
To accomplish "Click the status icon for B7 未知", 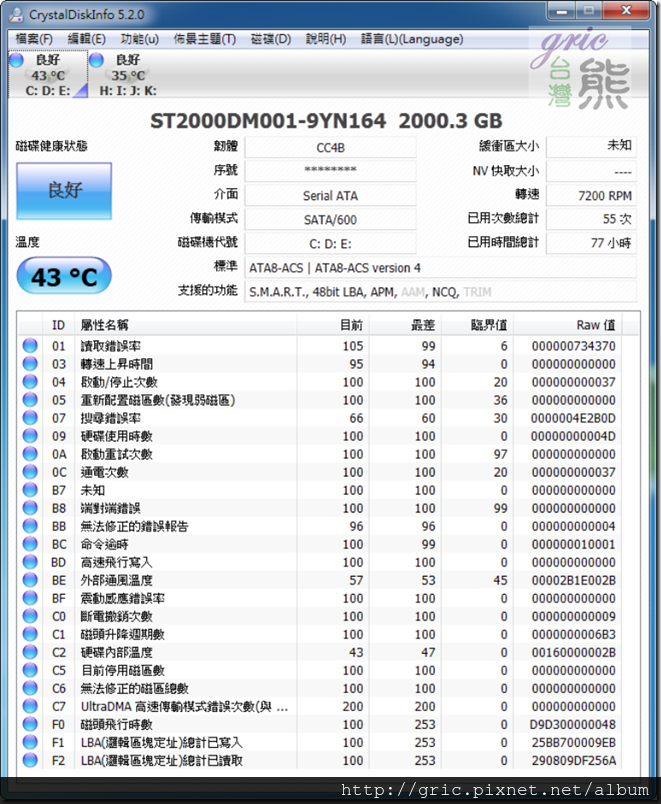I will click(30, 490).
